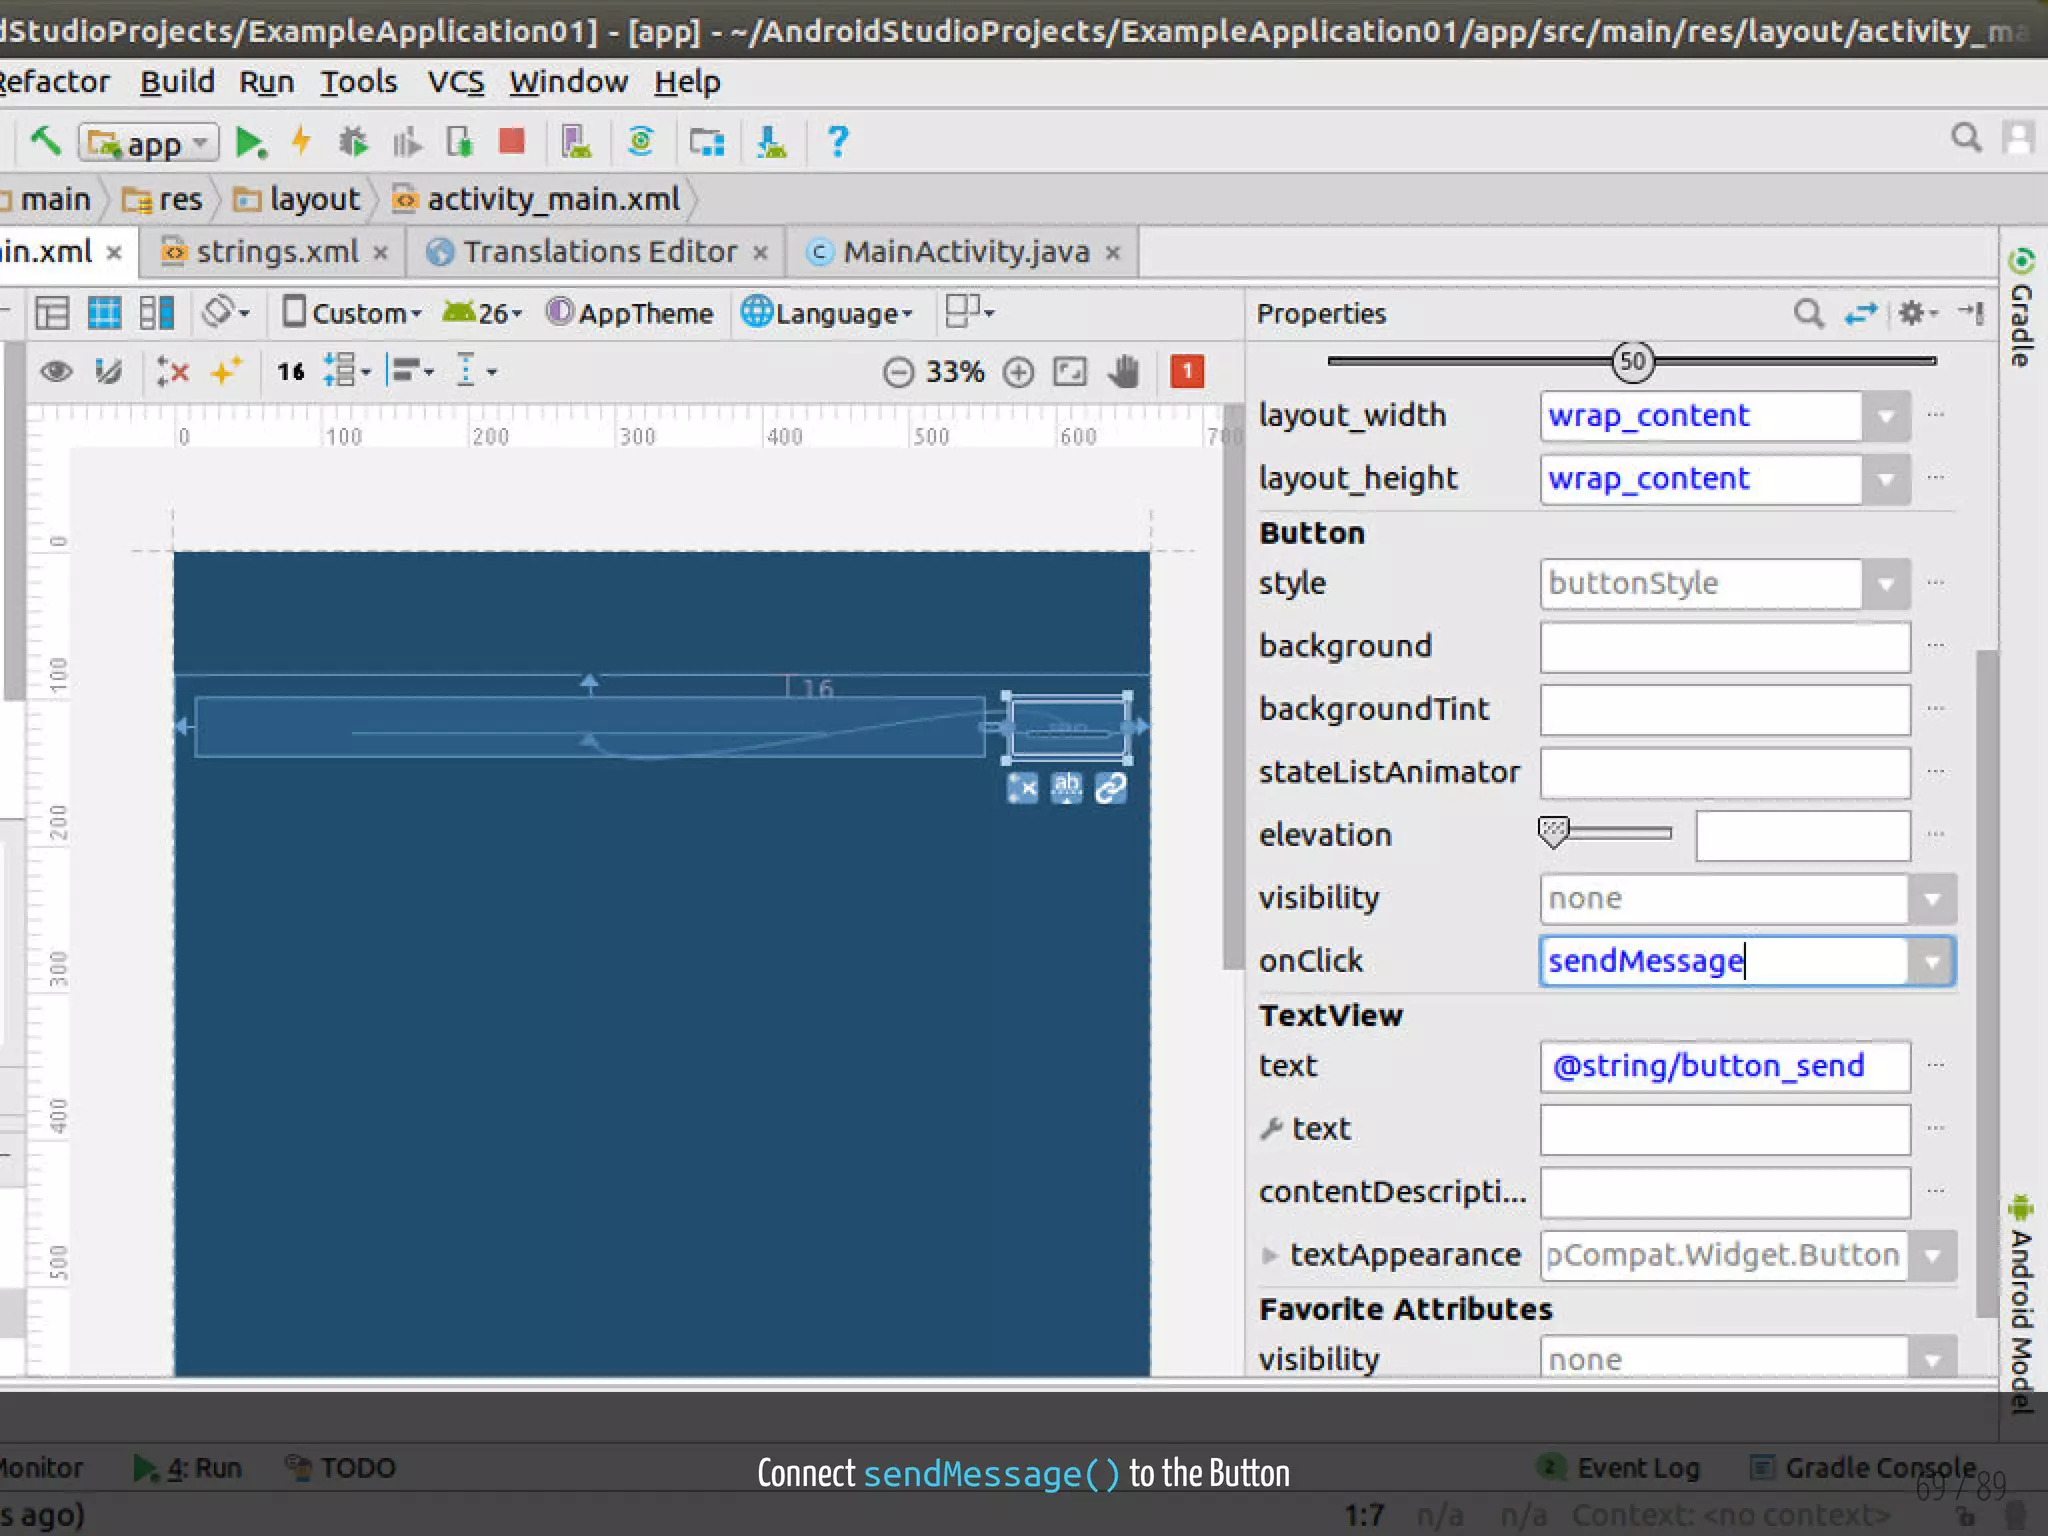Open the Android Model side panel

pyautogui.click(x=2021, y=1303)
